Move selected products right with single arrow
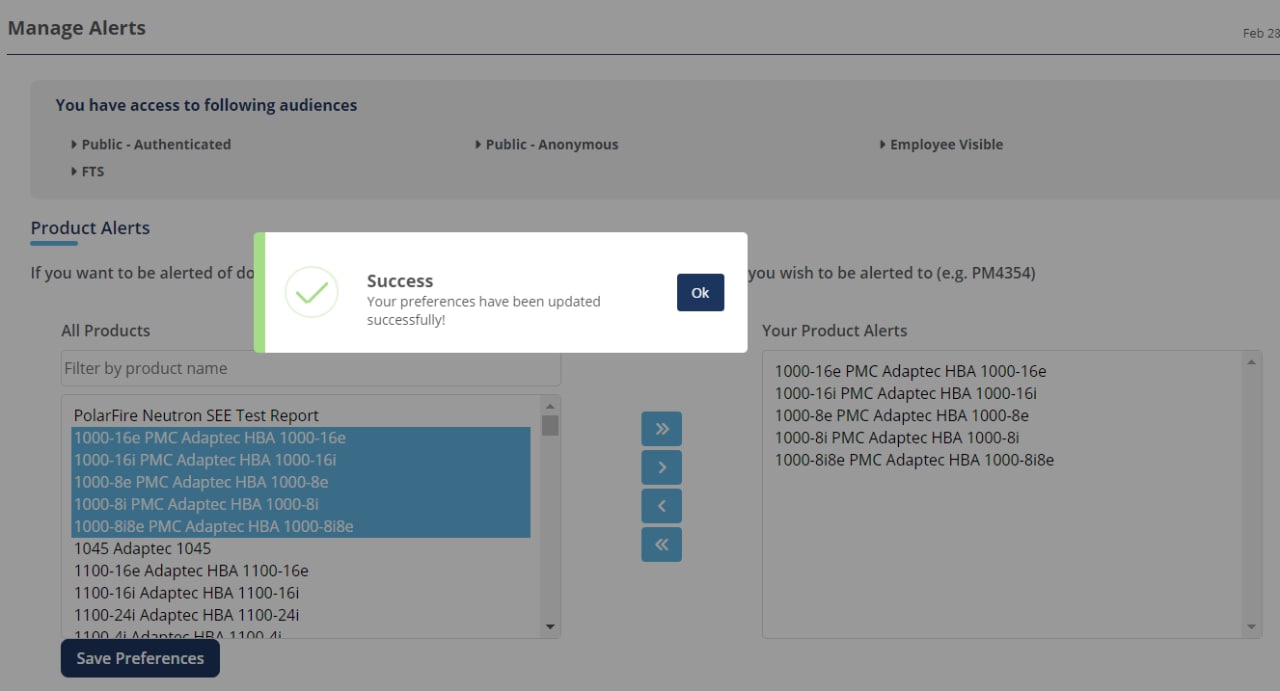Screen dimensions: 1280x691 tap(661, 467)
